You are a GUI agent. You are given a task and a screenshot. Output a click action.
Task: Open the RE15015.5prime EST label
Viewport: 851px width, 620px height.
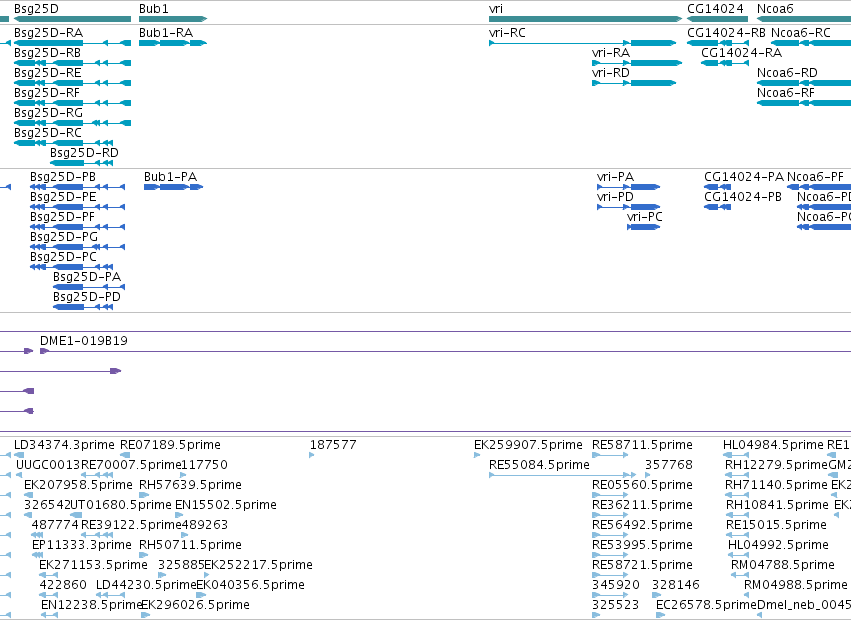(777, 525)
